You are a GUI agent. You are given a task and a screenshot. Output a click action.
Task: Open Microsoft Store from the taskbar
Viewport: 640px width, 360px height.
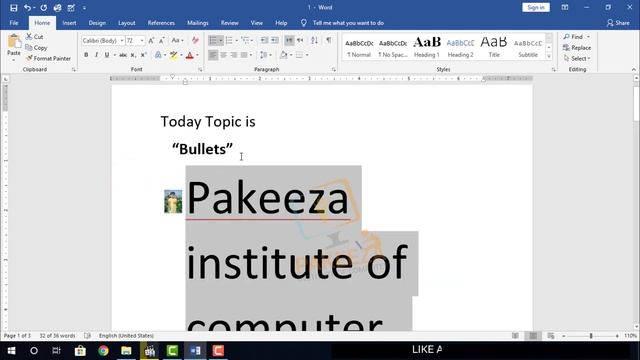(x=80, y=351)
